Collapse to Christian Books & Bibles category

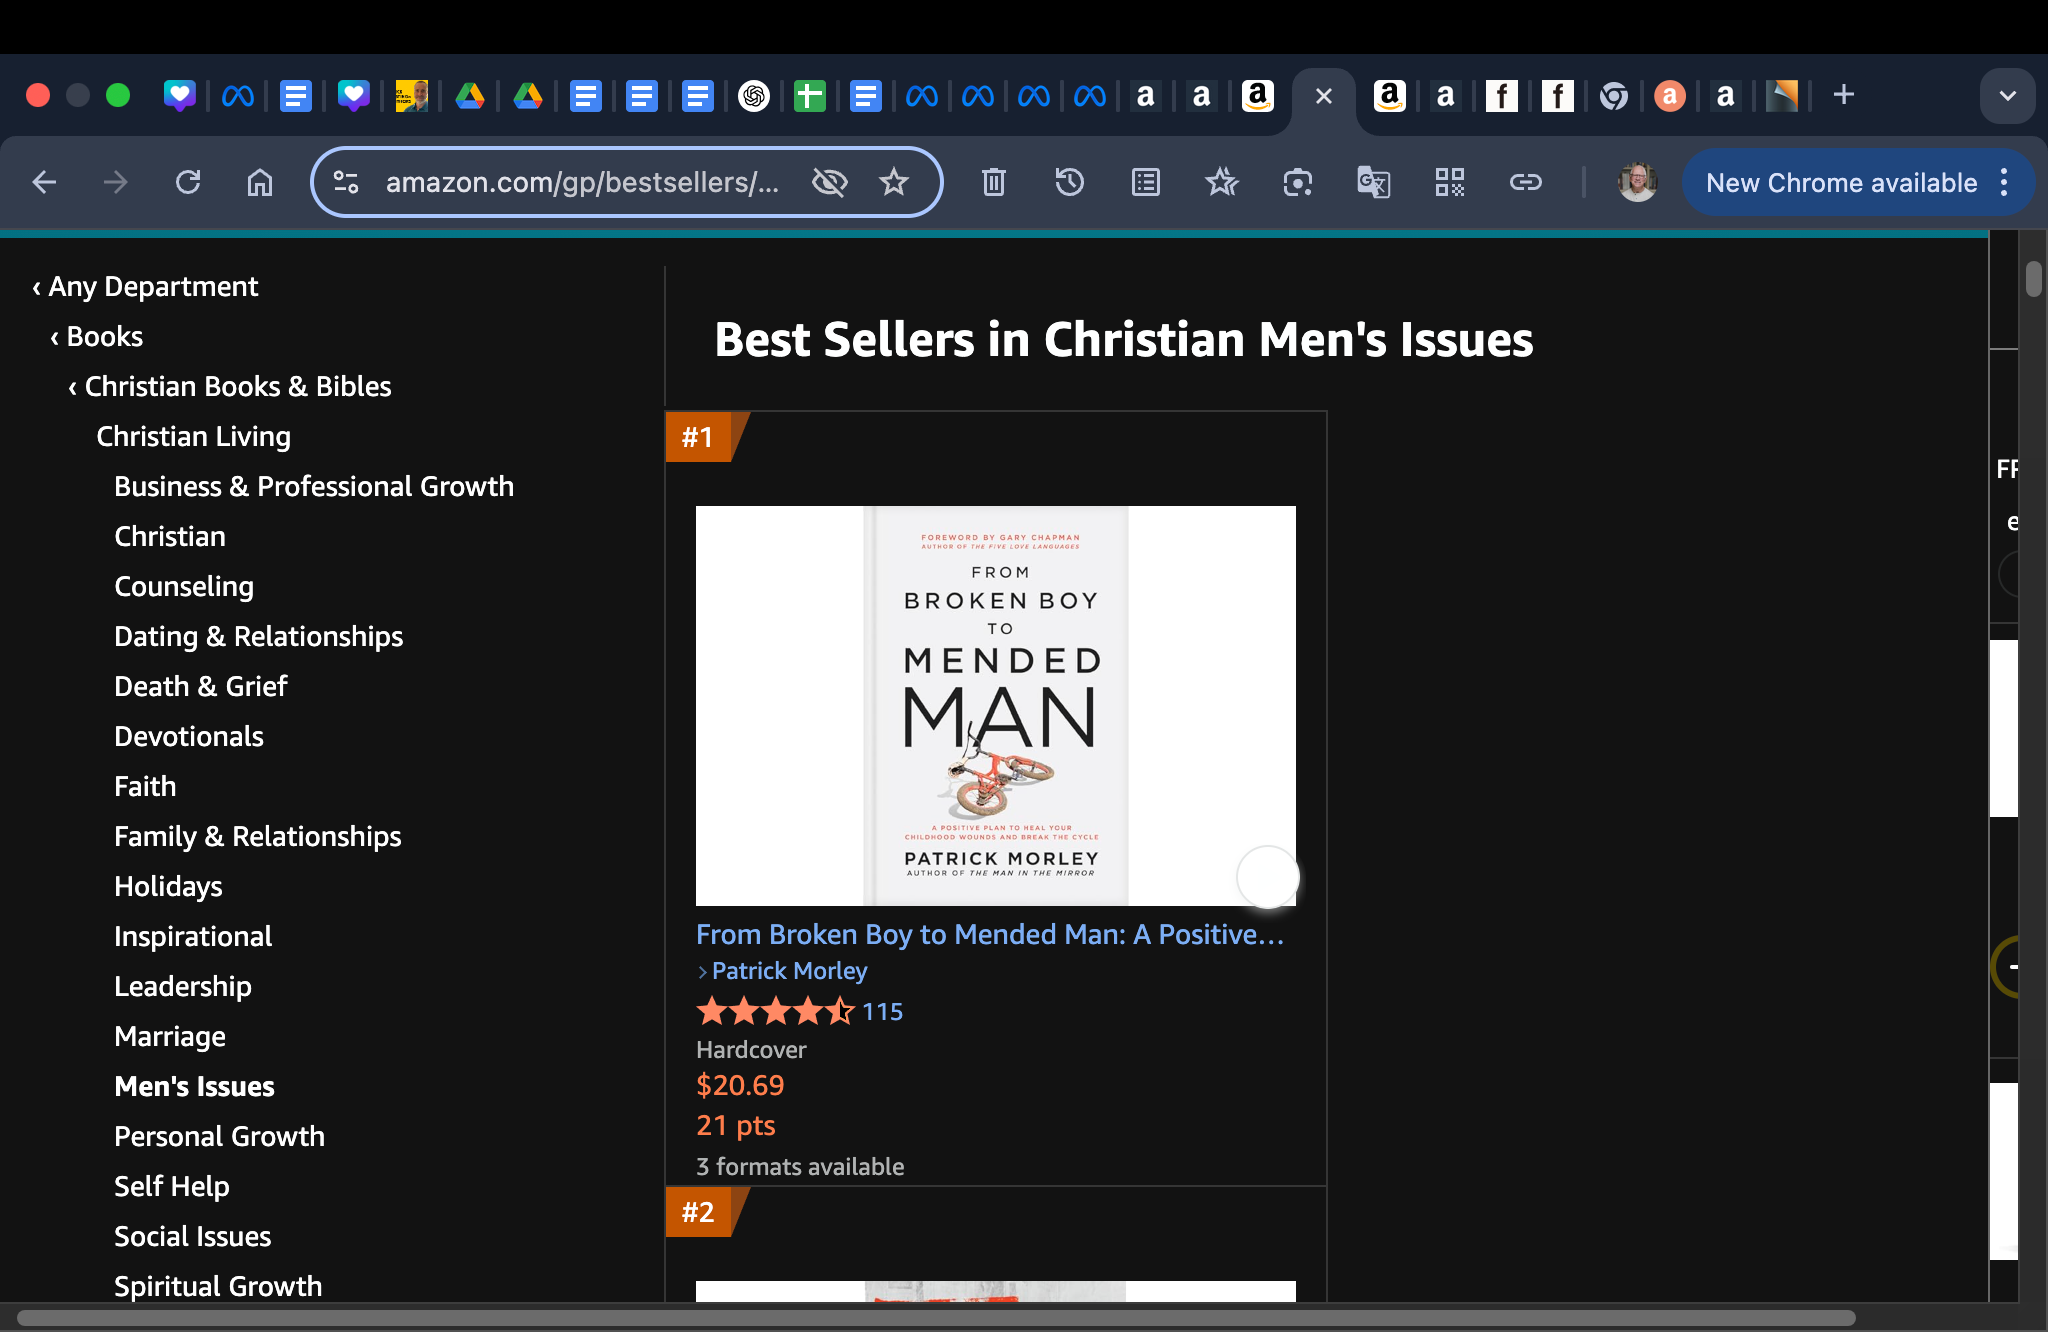[229, 387]
